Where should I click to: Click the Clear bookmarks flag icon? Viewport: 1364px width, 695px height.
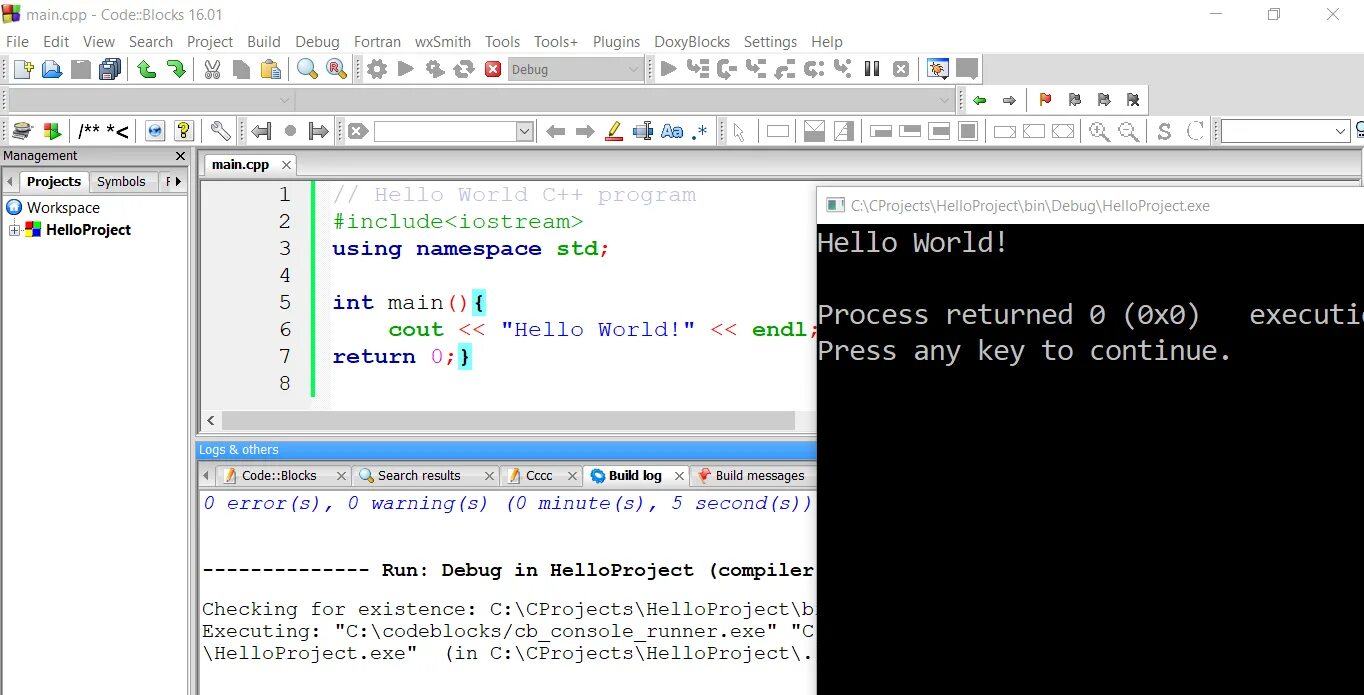coord(1132,100)
